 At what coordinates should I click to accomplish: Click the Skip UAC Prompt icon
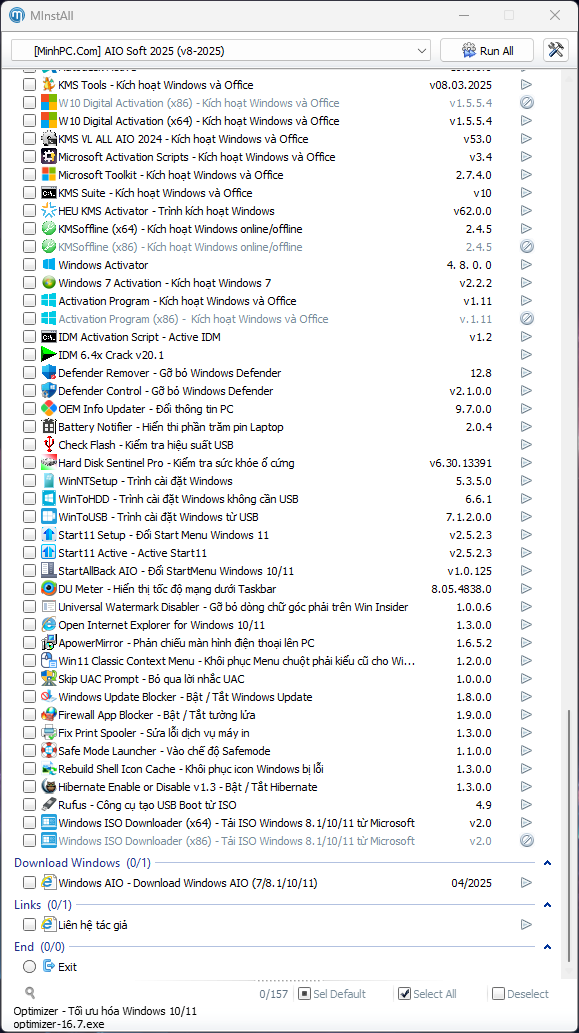pos(49,679)
